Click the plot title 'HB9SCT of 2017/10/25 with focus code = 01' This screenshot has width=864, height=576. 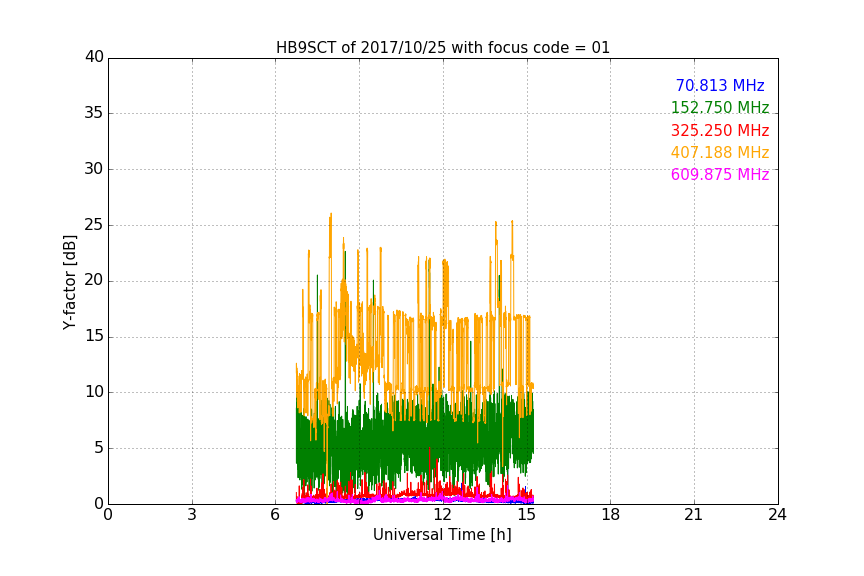point(443,48)
